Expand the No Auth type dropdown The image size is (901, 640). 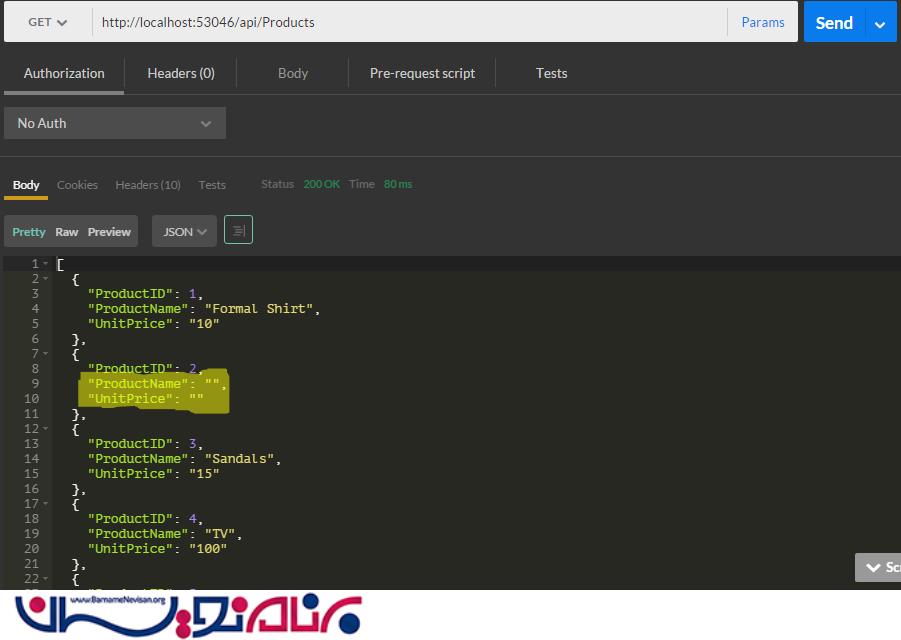[x=114, y=123]
